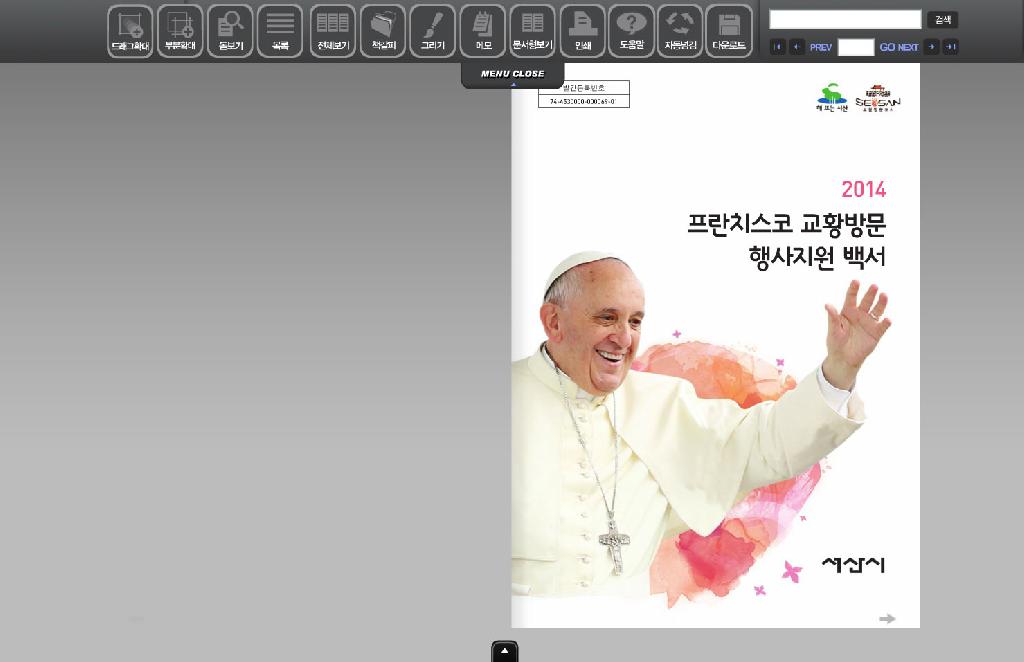Image resolution: width=1024 pixels, height=662 pixels.
Task: Print the document (인쇄)
Action: click(x=582, y=31)
